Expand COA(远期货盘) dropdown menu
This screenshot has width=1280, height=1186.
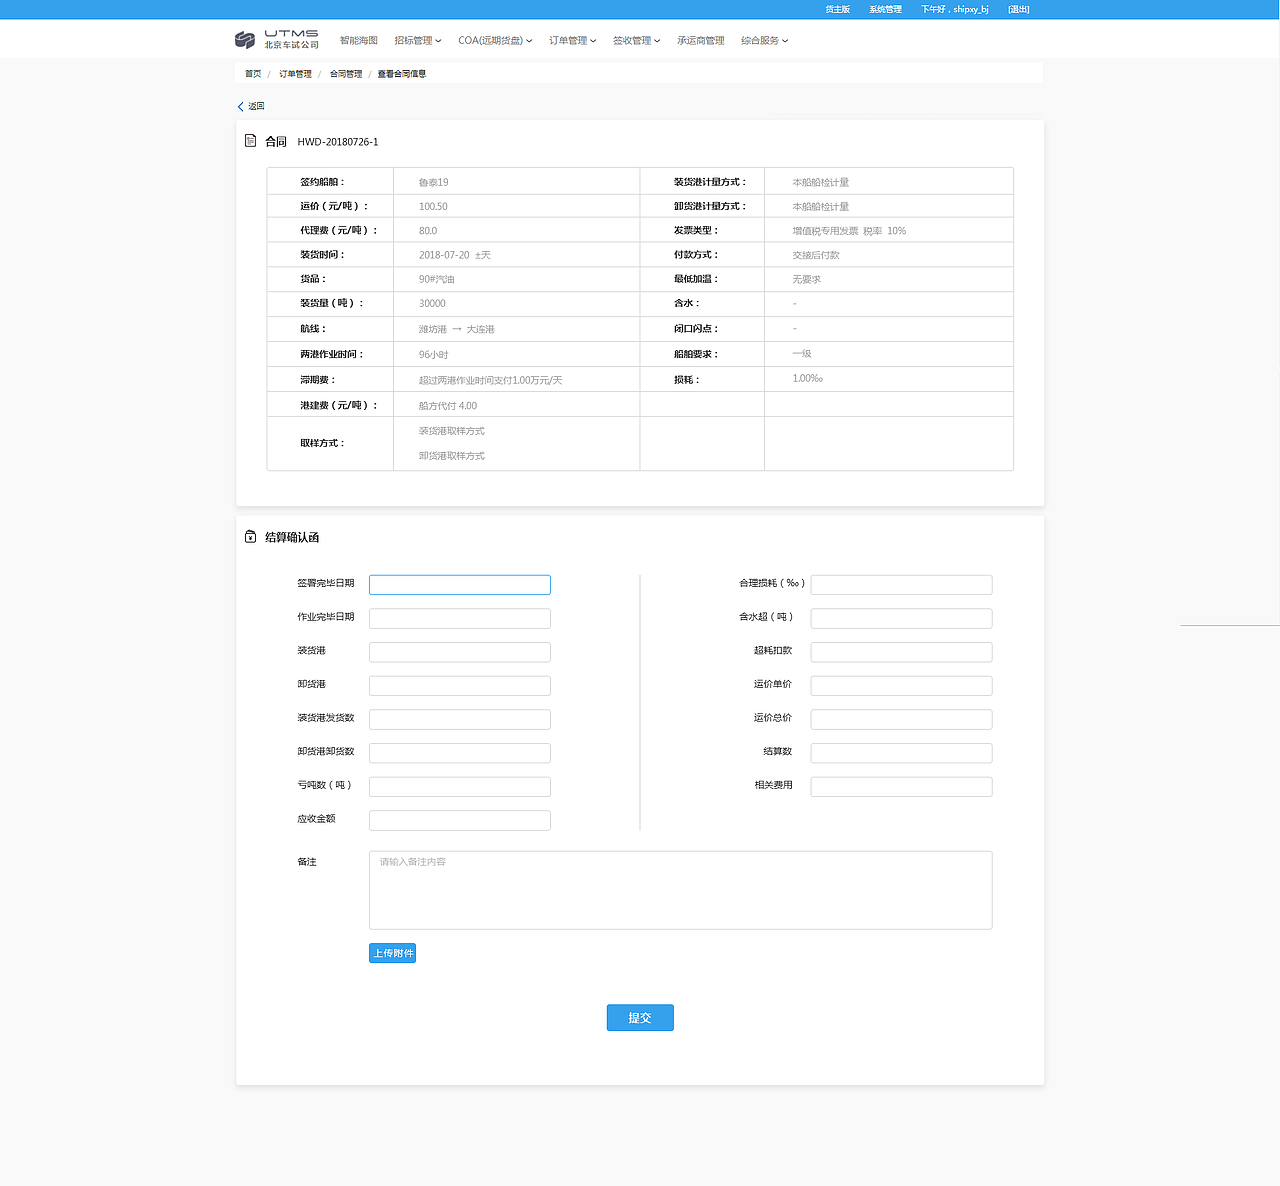point(495,41)
